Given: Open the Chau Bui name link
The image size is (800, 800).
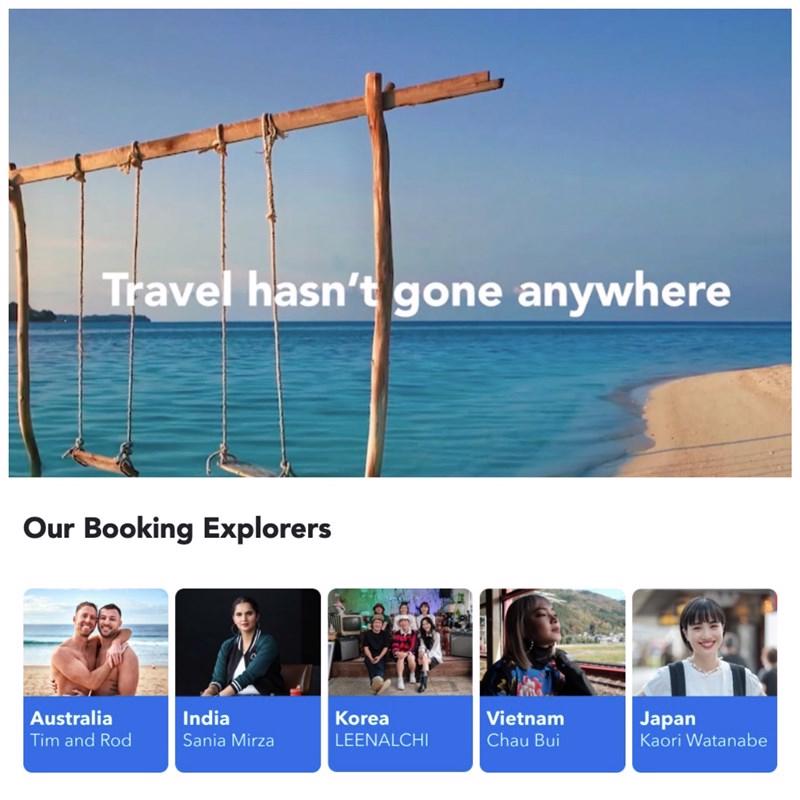Looking at the screenshot, I should (x=523, y=740).
